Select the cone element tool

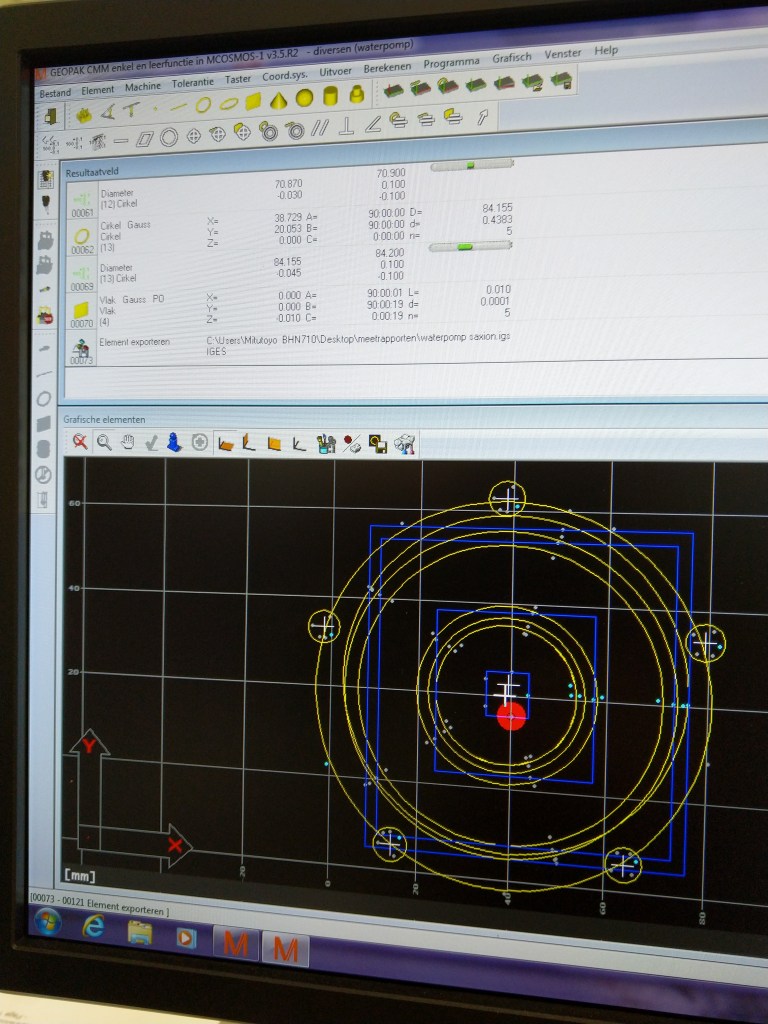click(279, 100)
